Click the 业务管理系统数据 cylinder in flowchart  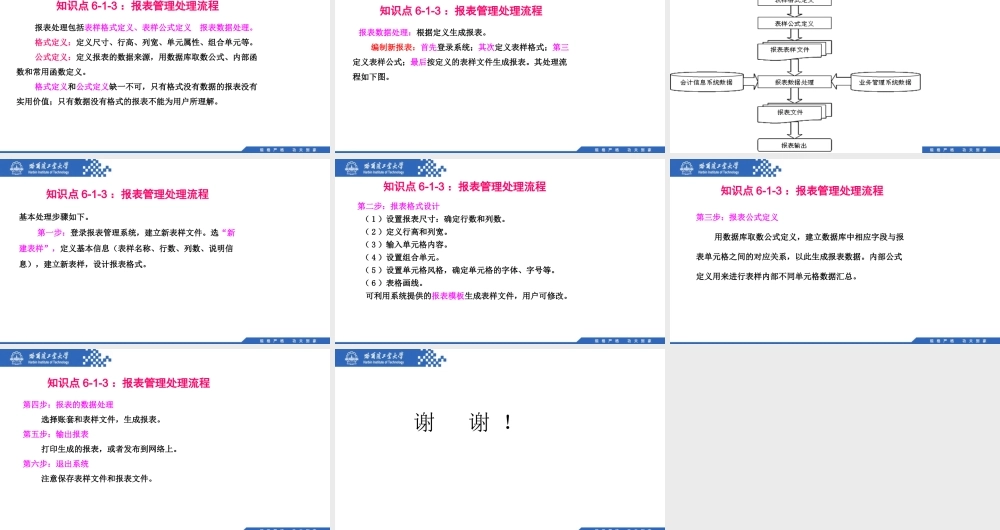point(885,82)
